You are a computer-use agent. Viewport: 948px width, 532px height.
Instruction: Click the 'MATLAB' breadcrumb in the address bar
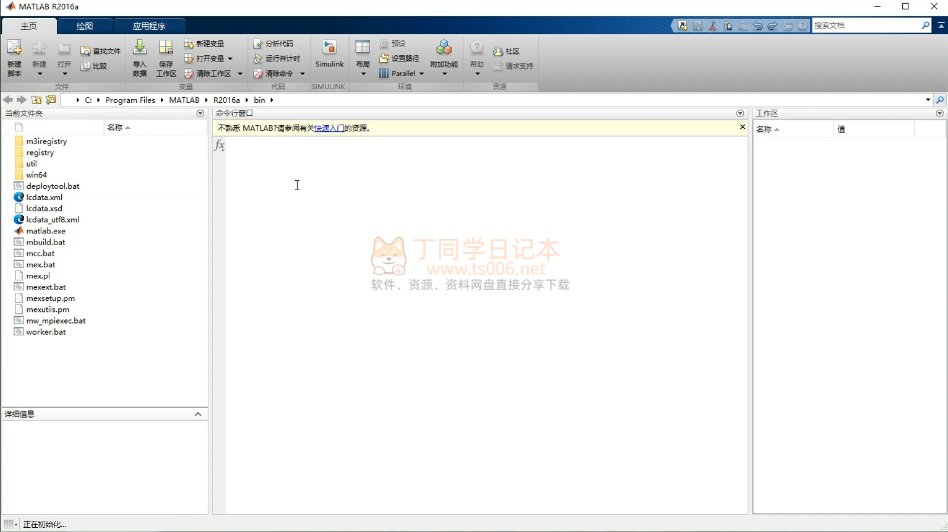pyautogui.click(x=184, y=100)
